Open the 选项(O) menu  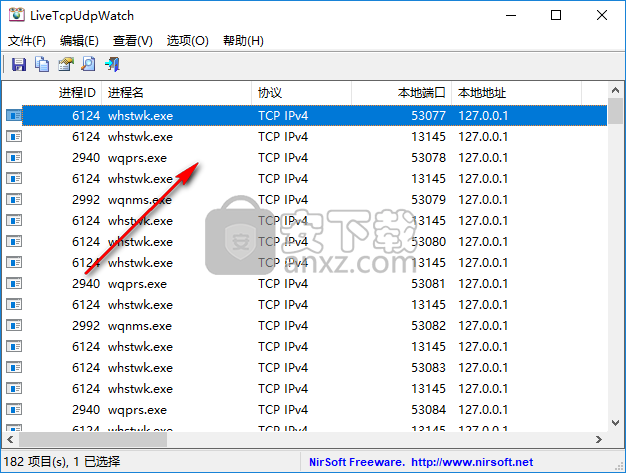pyautogui.click(x=187, y=41)
